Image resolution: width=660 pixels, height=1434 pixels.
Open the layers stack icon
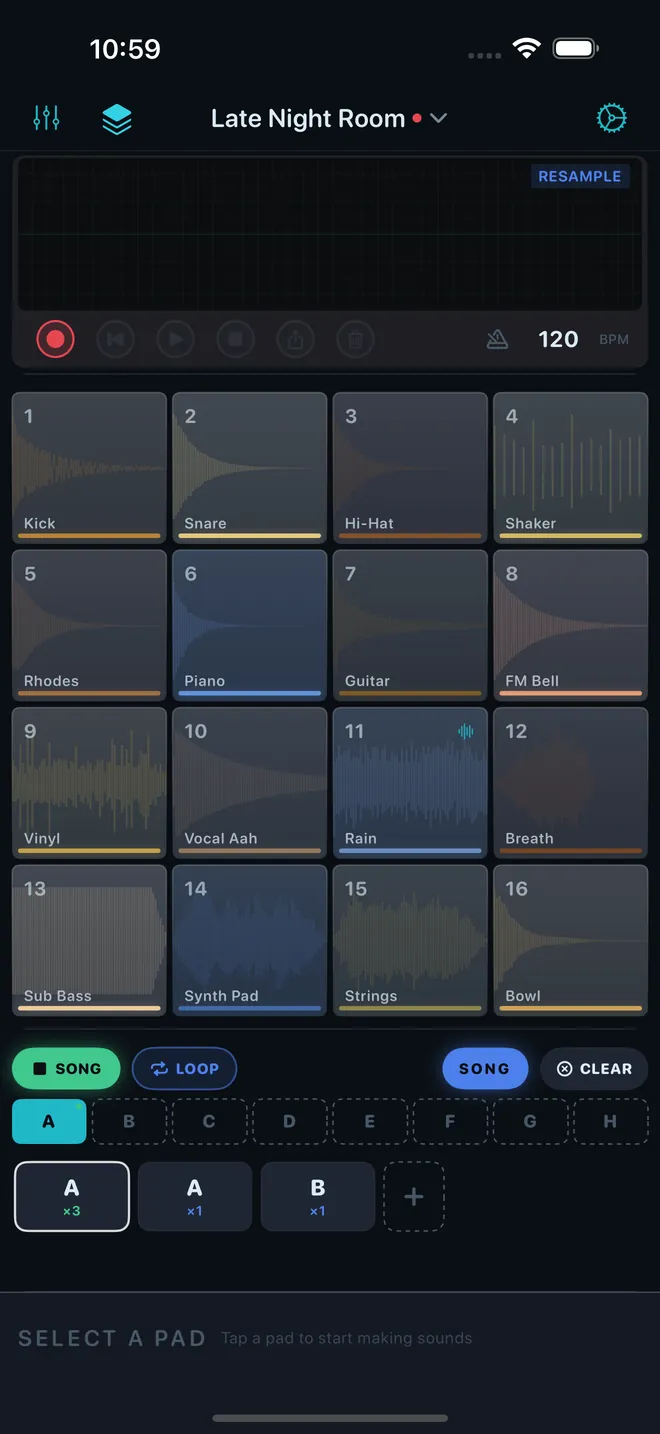[x=117, y=119]
